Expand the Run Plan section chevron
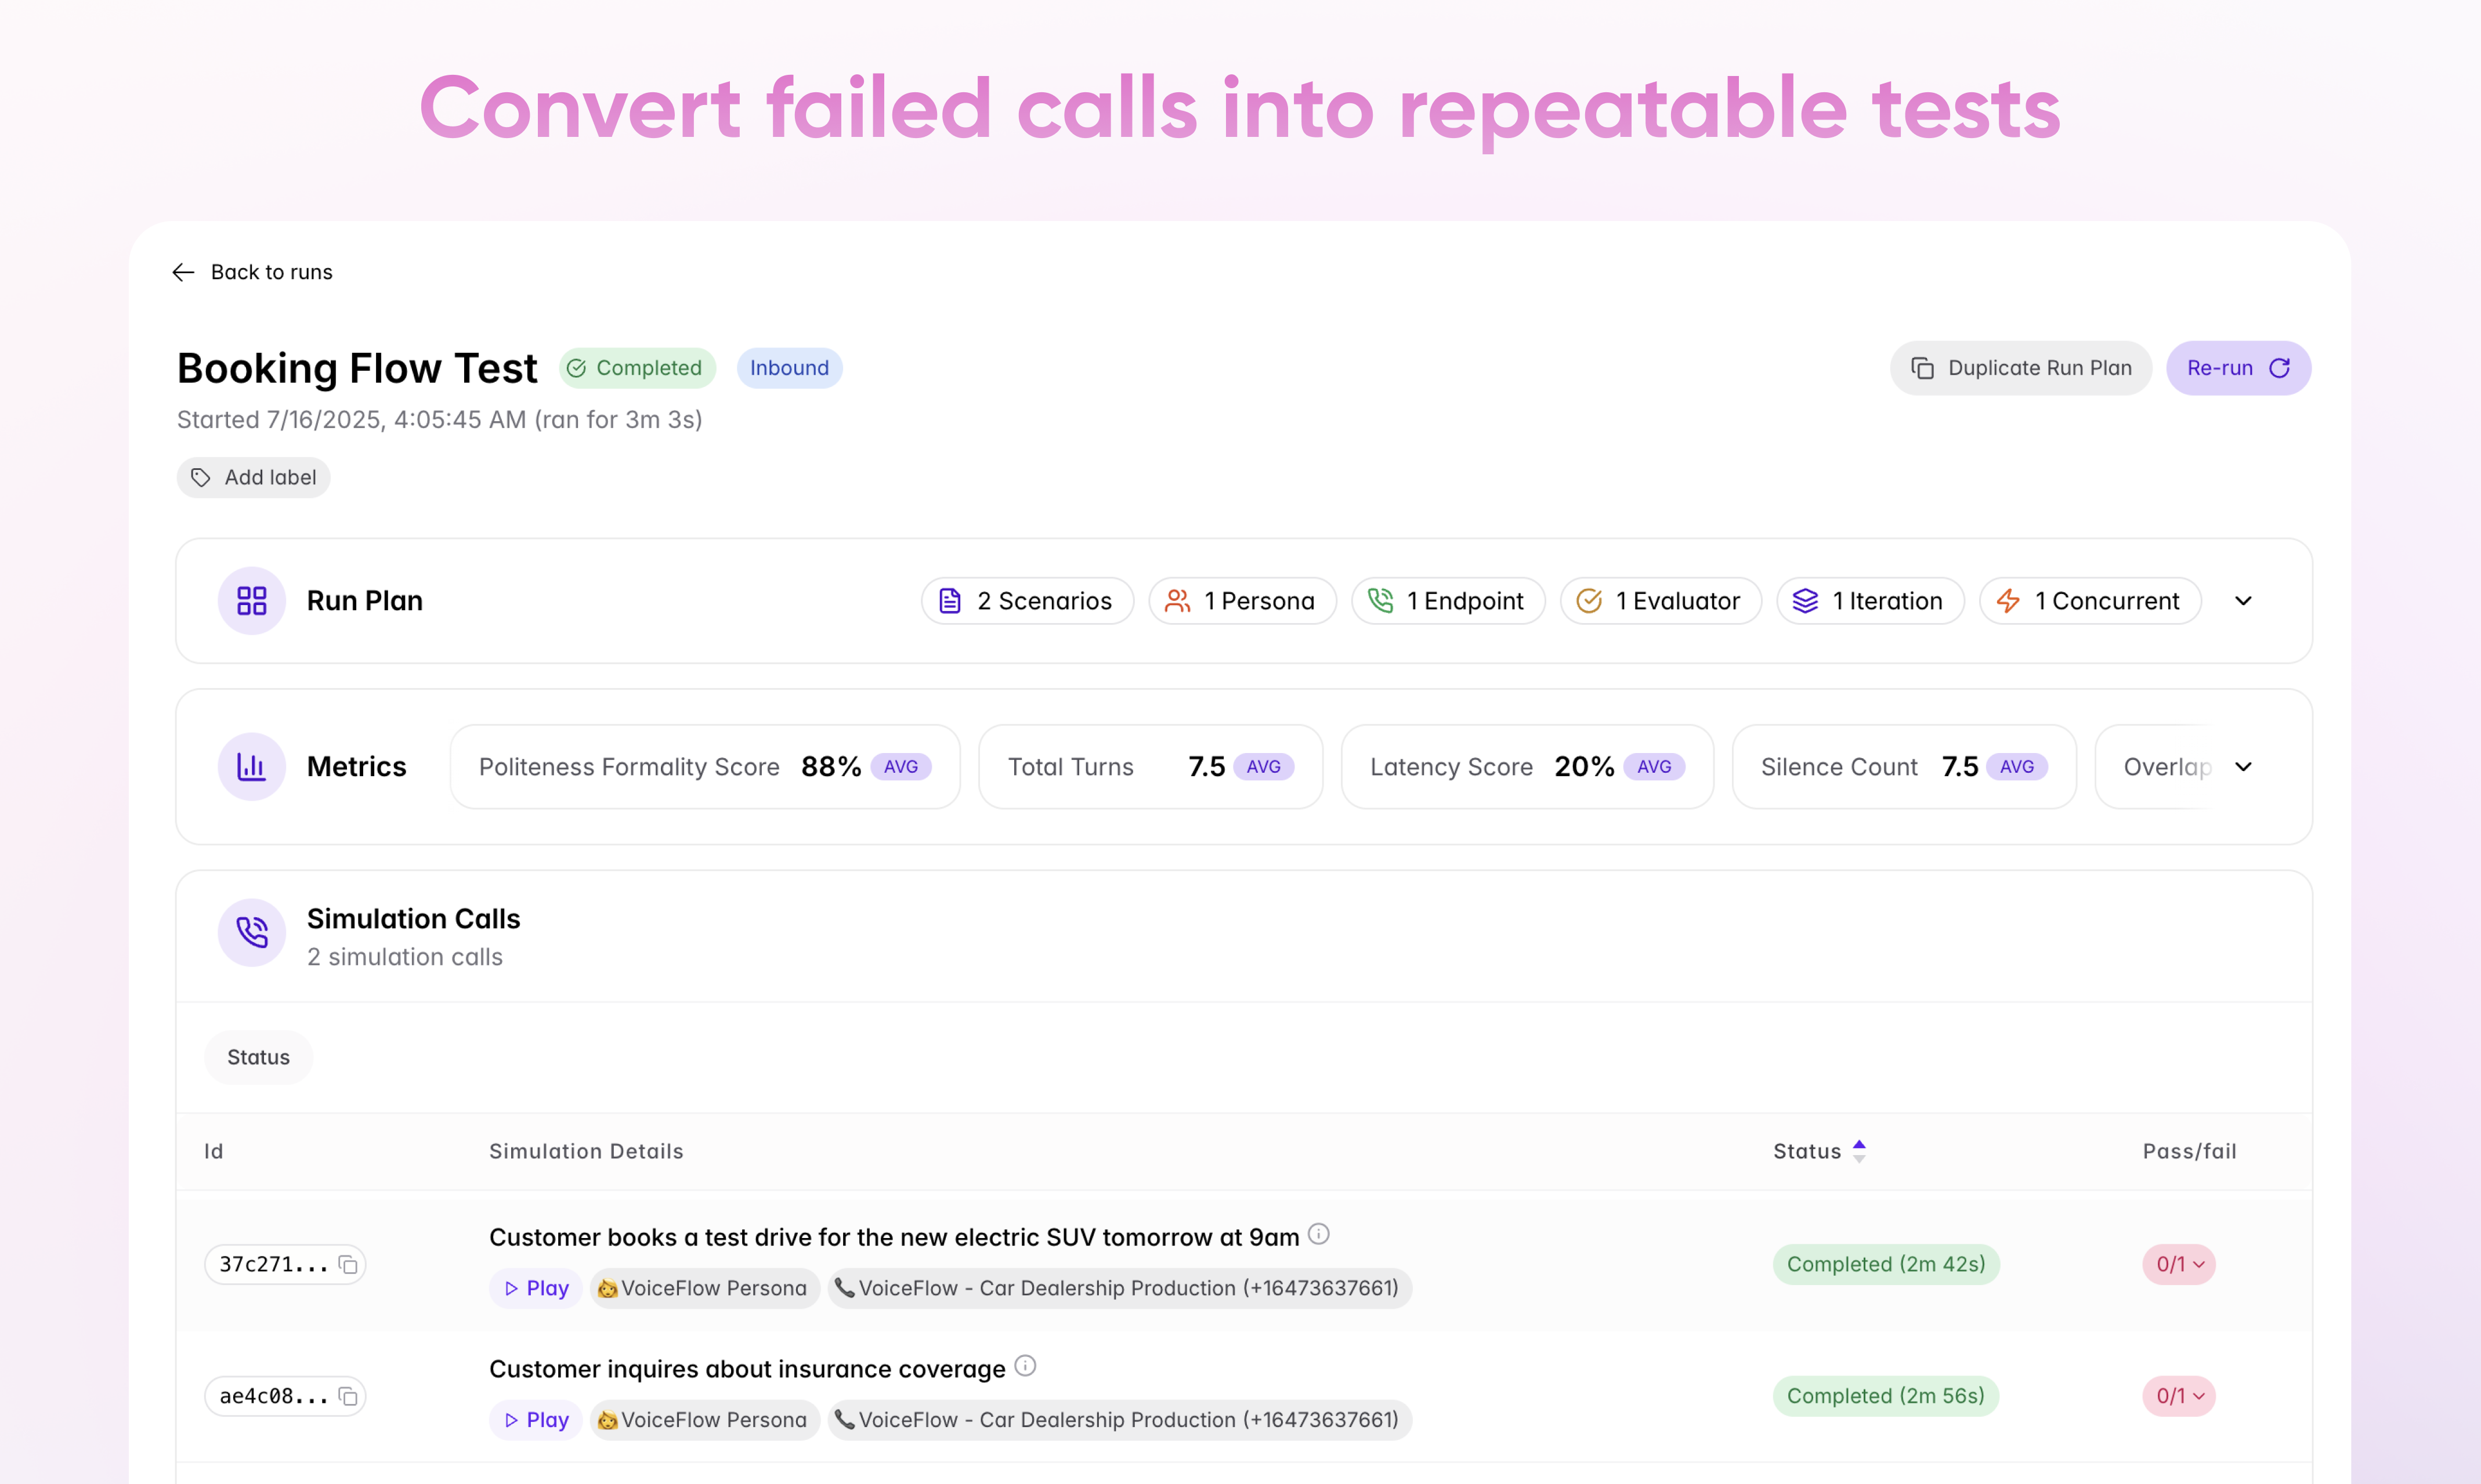 coord(2243,601)
